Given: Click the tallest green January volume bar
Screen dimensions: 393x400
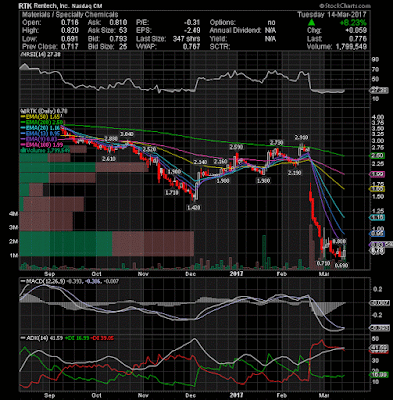Looking at the screenshot, I should [x=264, y=252].
